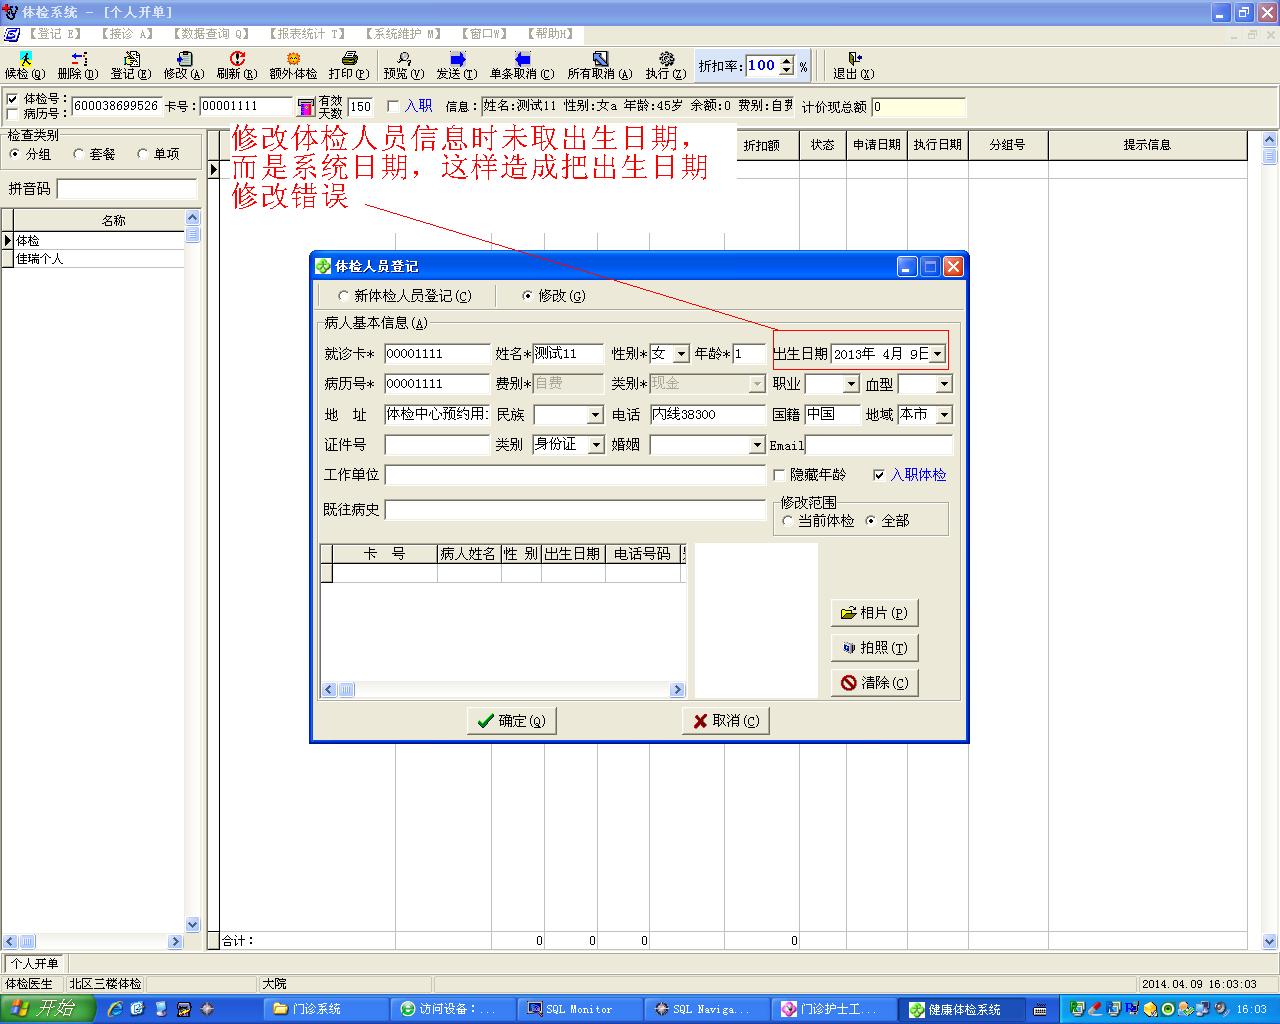Uncheck the 入职体检 checkbox
Viewport: 1280px width, 1024px height.
pos(879,475)
